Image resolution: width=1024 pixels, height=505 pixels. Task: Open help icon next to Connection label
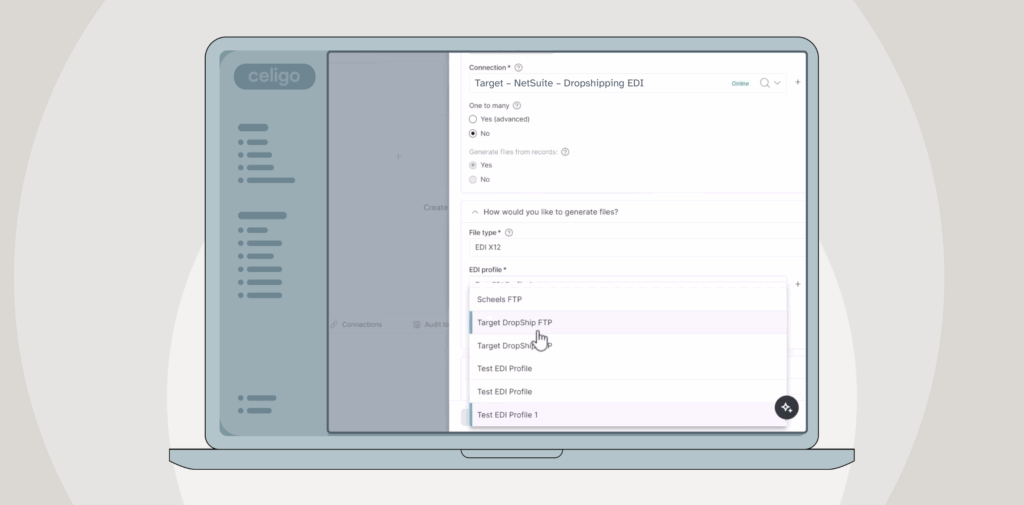(x=518, y=67)
